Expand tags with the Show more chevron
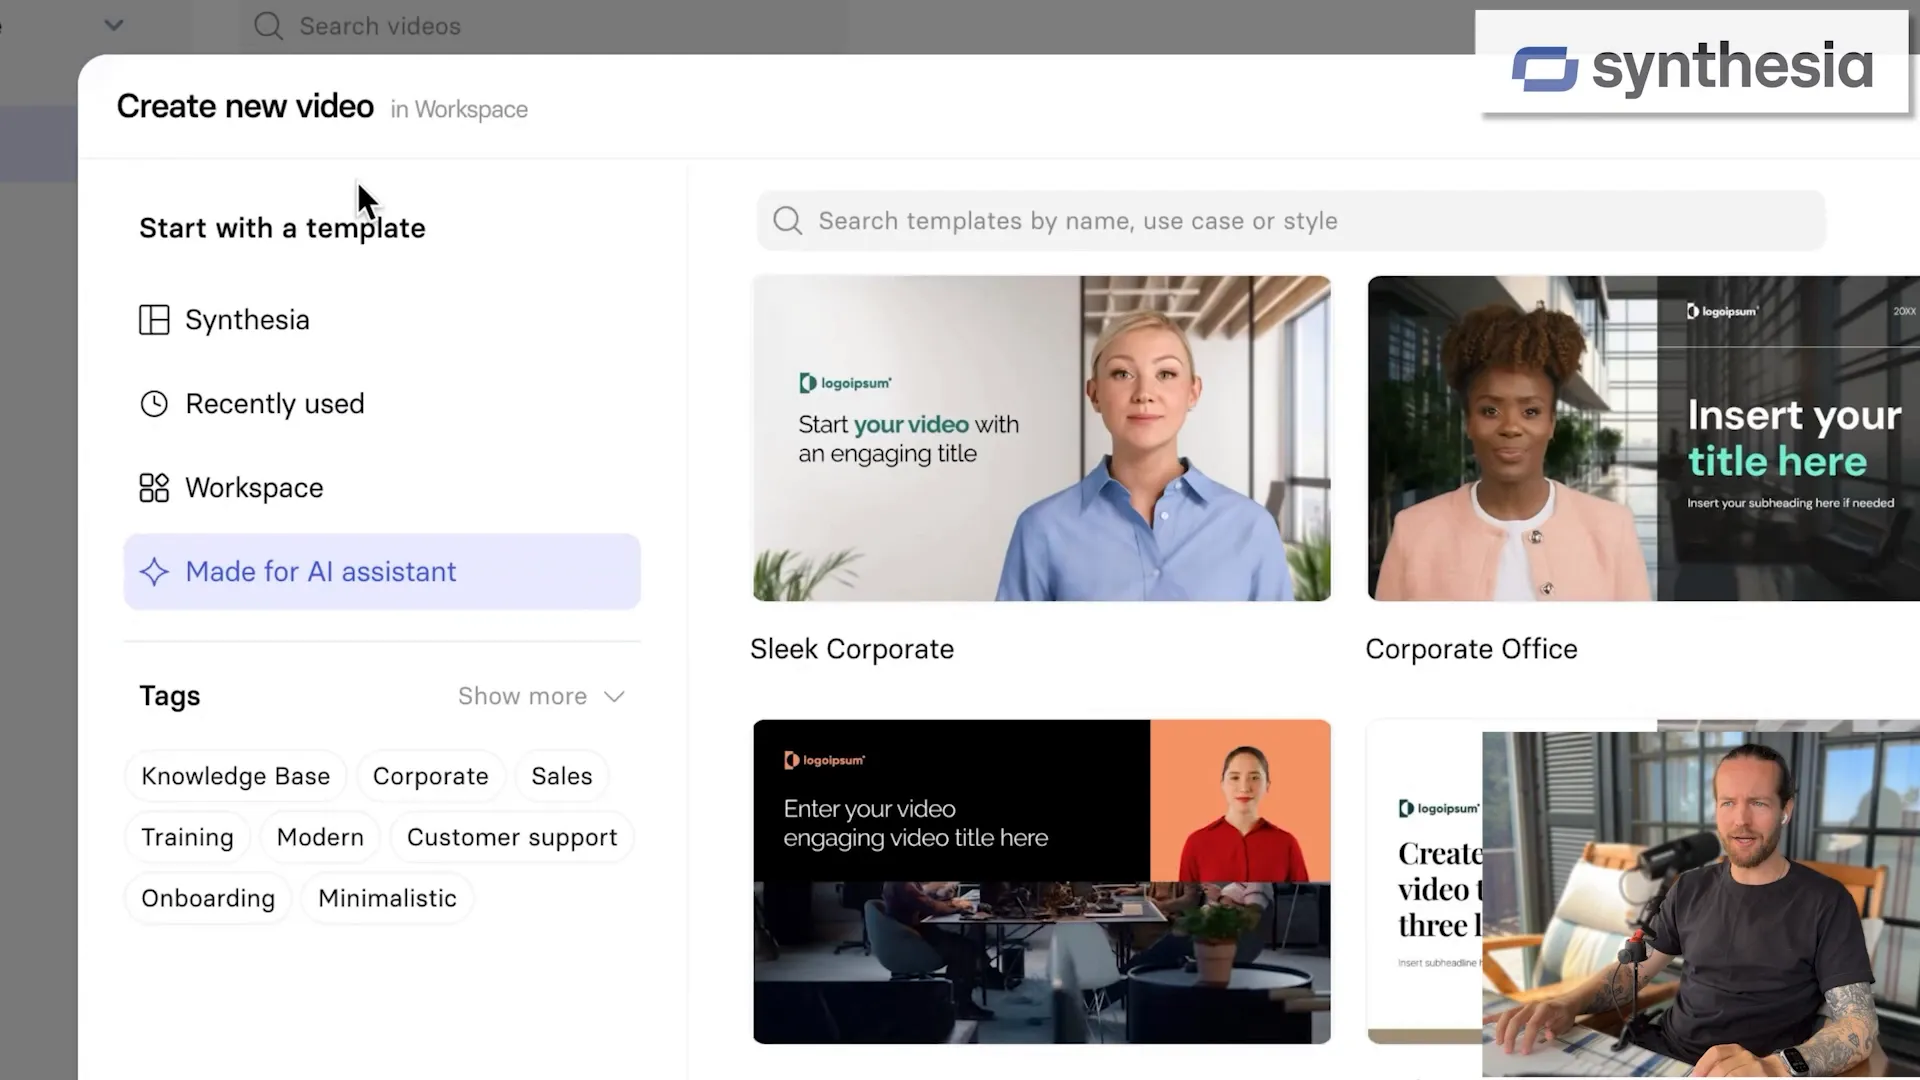1920x1080 pixels. 614,697
